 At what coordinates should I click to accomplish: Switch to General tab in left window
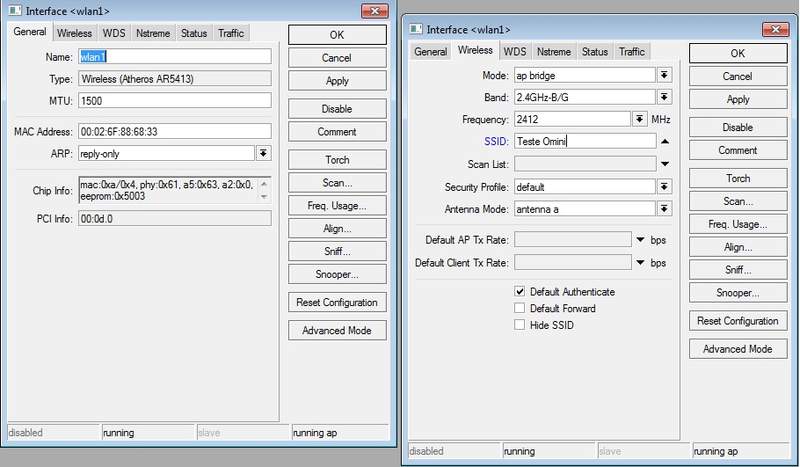(30, 32)
